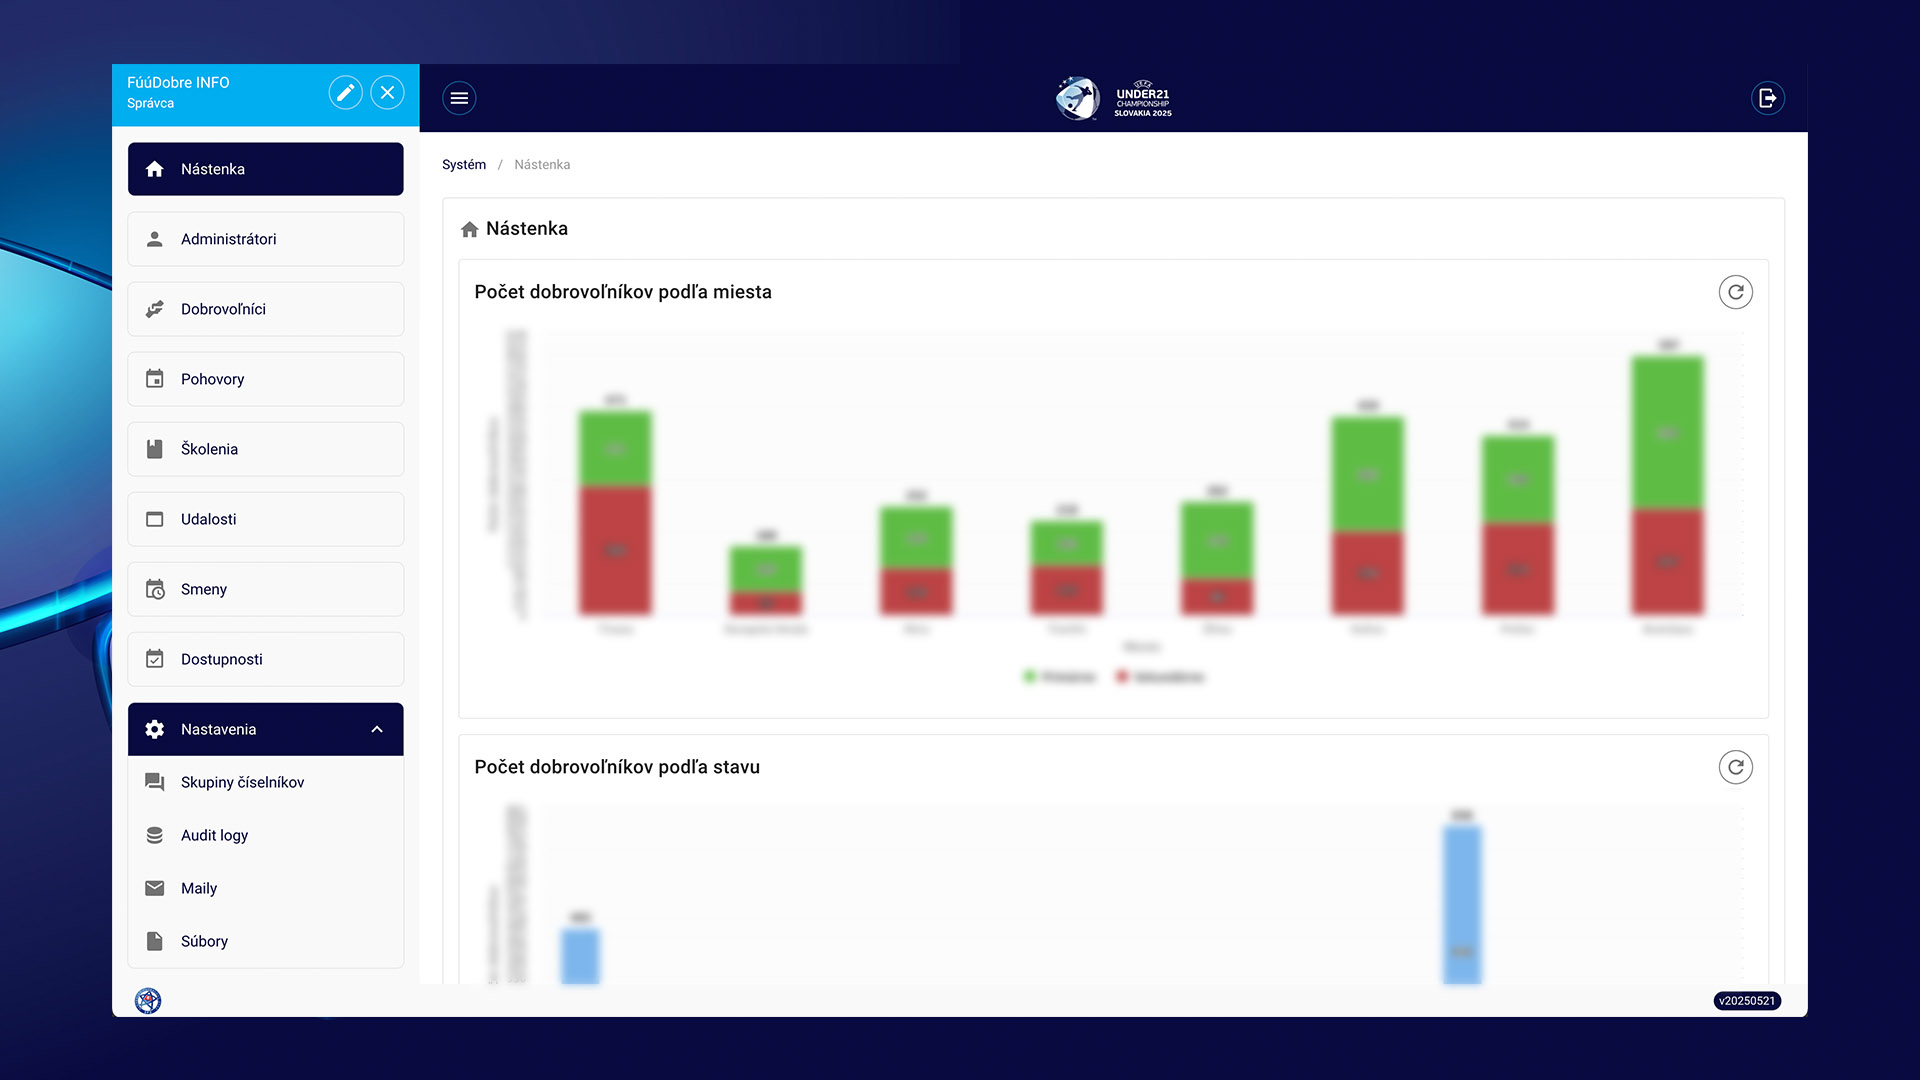Open Školenia from the sidebar
Viewport: 1920px width, 1080px height.
(265, 449)
